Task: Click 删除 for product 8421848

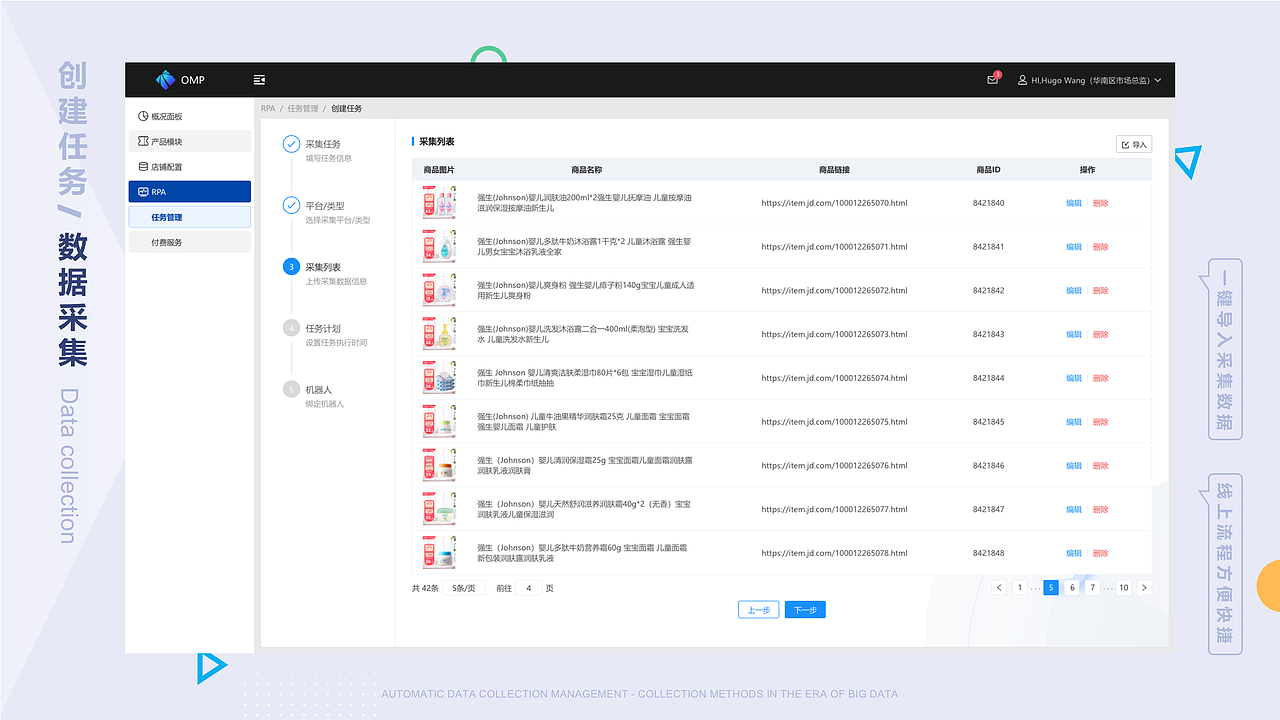Action: 1100,553
